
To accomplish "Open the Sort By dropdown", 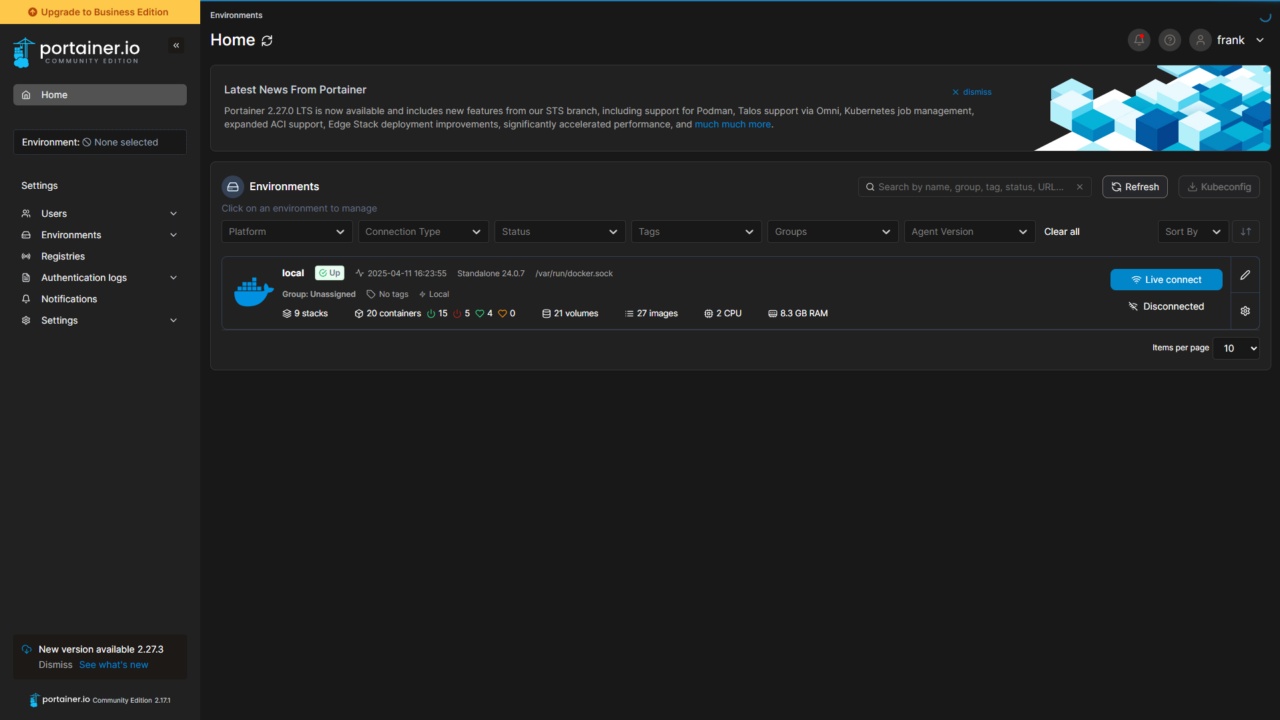I will (x=1193, y=232).
